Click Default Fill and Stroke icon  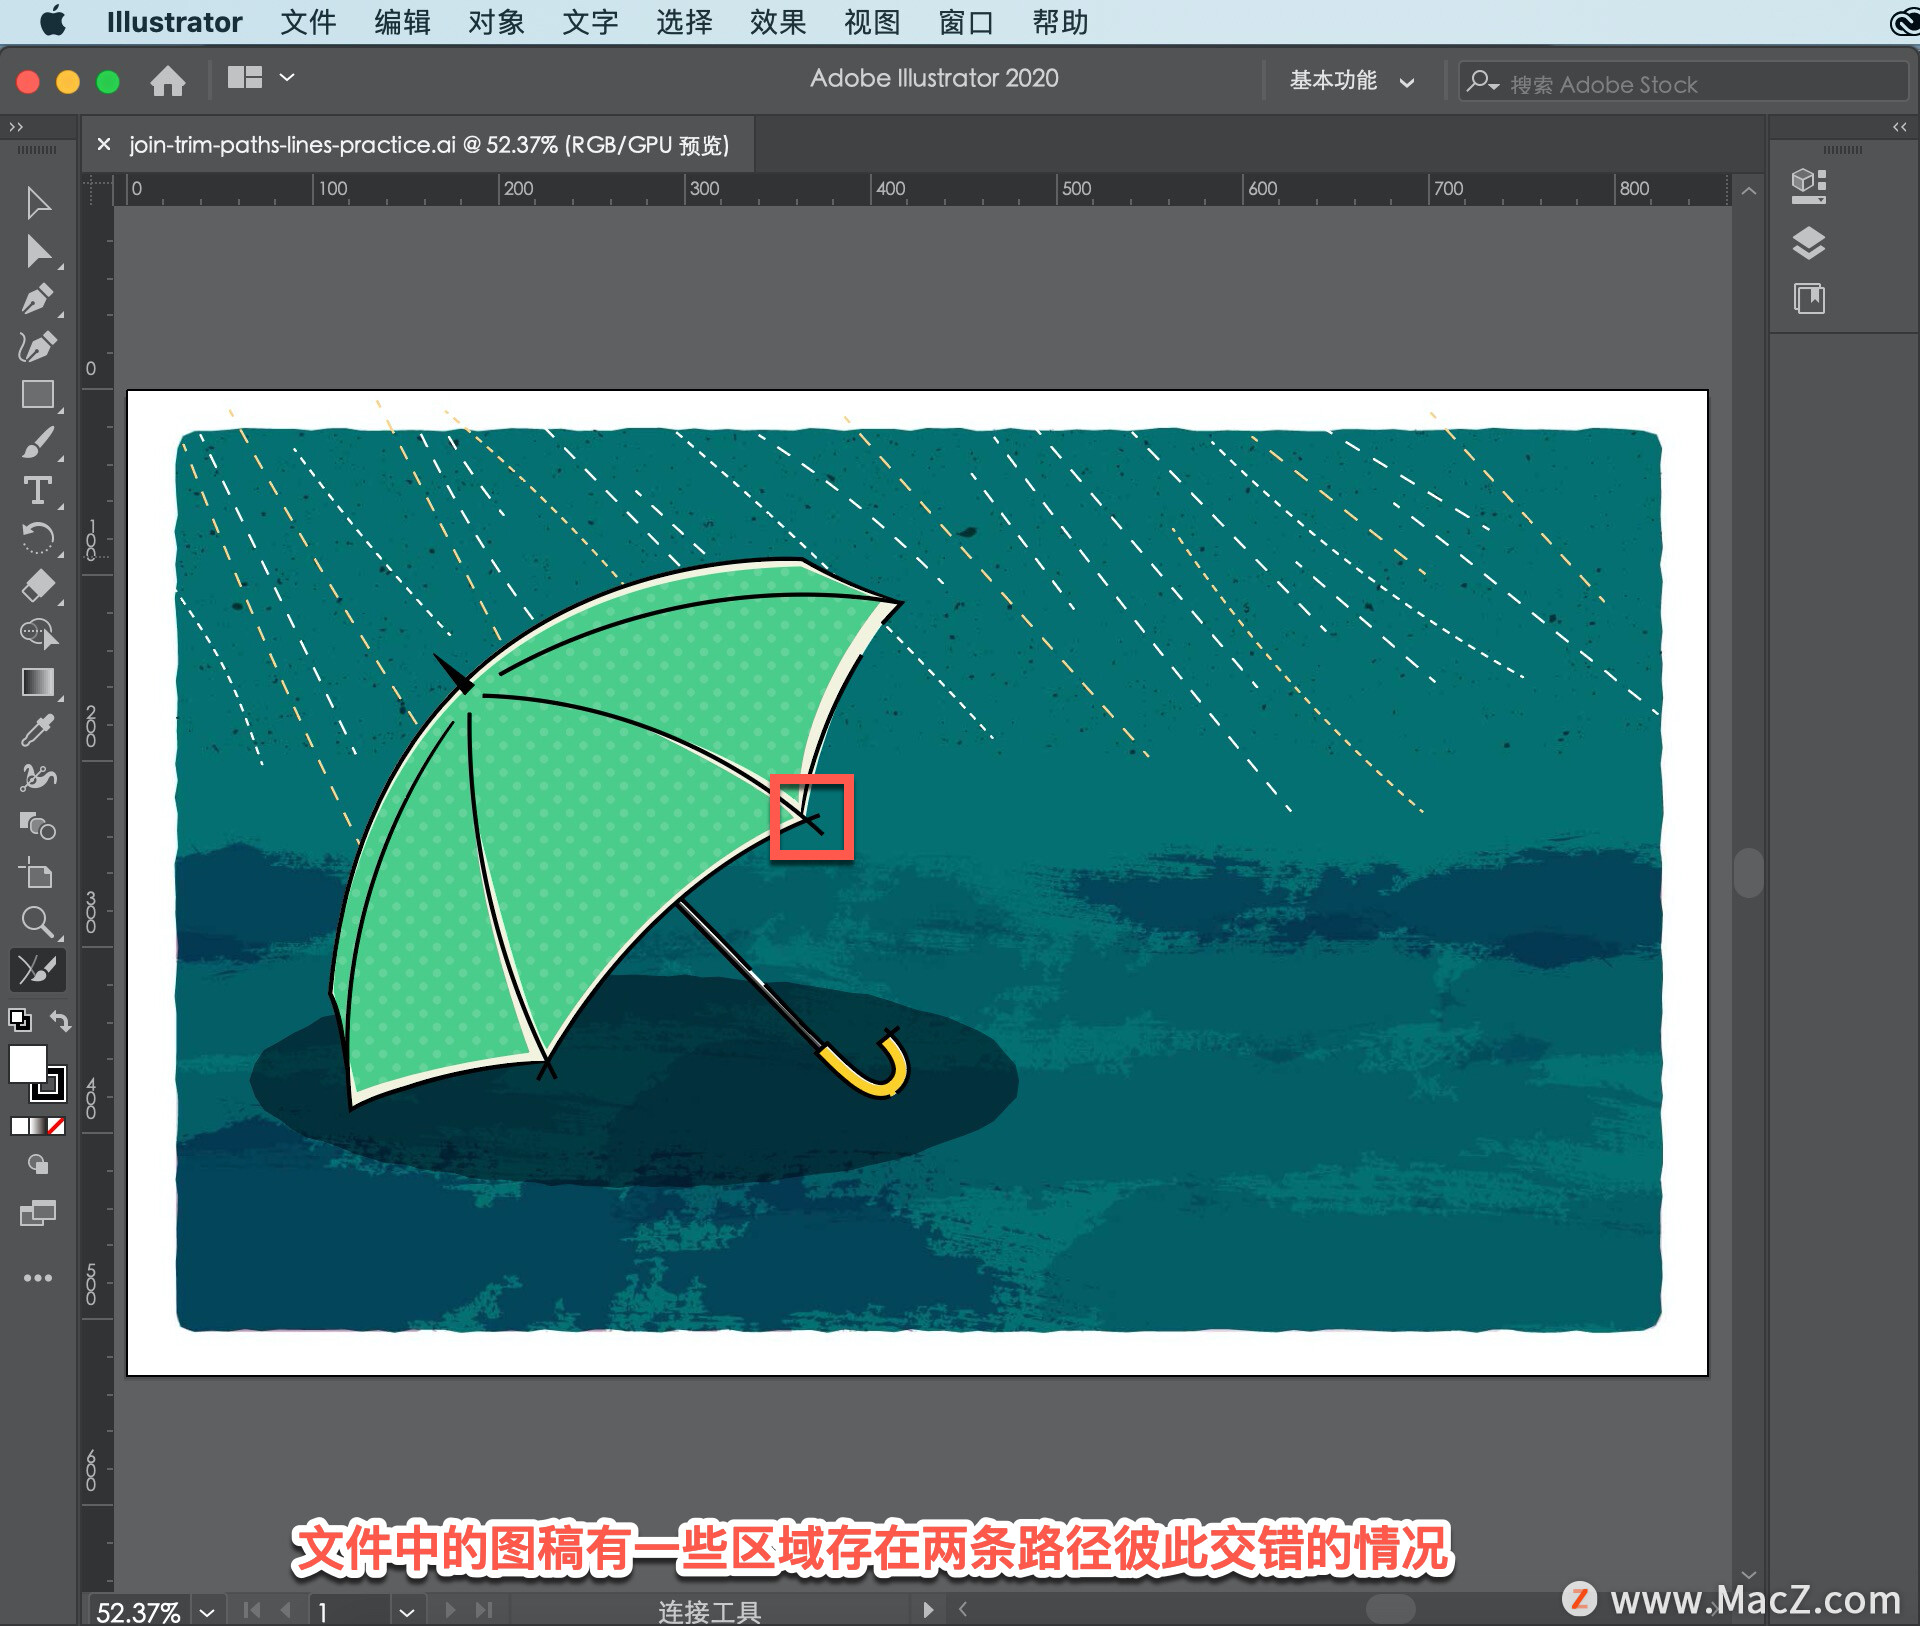tap(20, 1020)
